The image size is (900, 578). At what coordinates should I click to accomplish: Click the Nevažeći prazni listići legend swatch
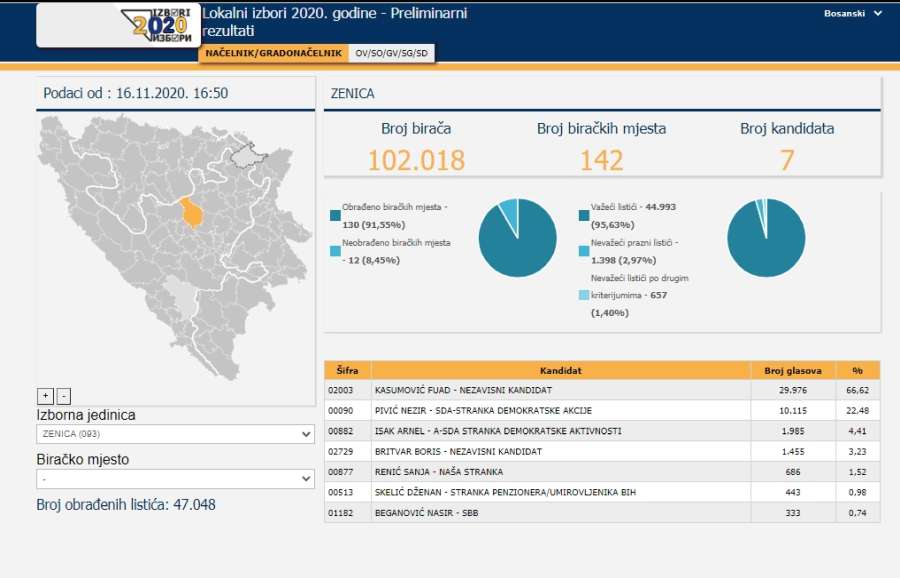tap(583, 251)
